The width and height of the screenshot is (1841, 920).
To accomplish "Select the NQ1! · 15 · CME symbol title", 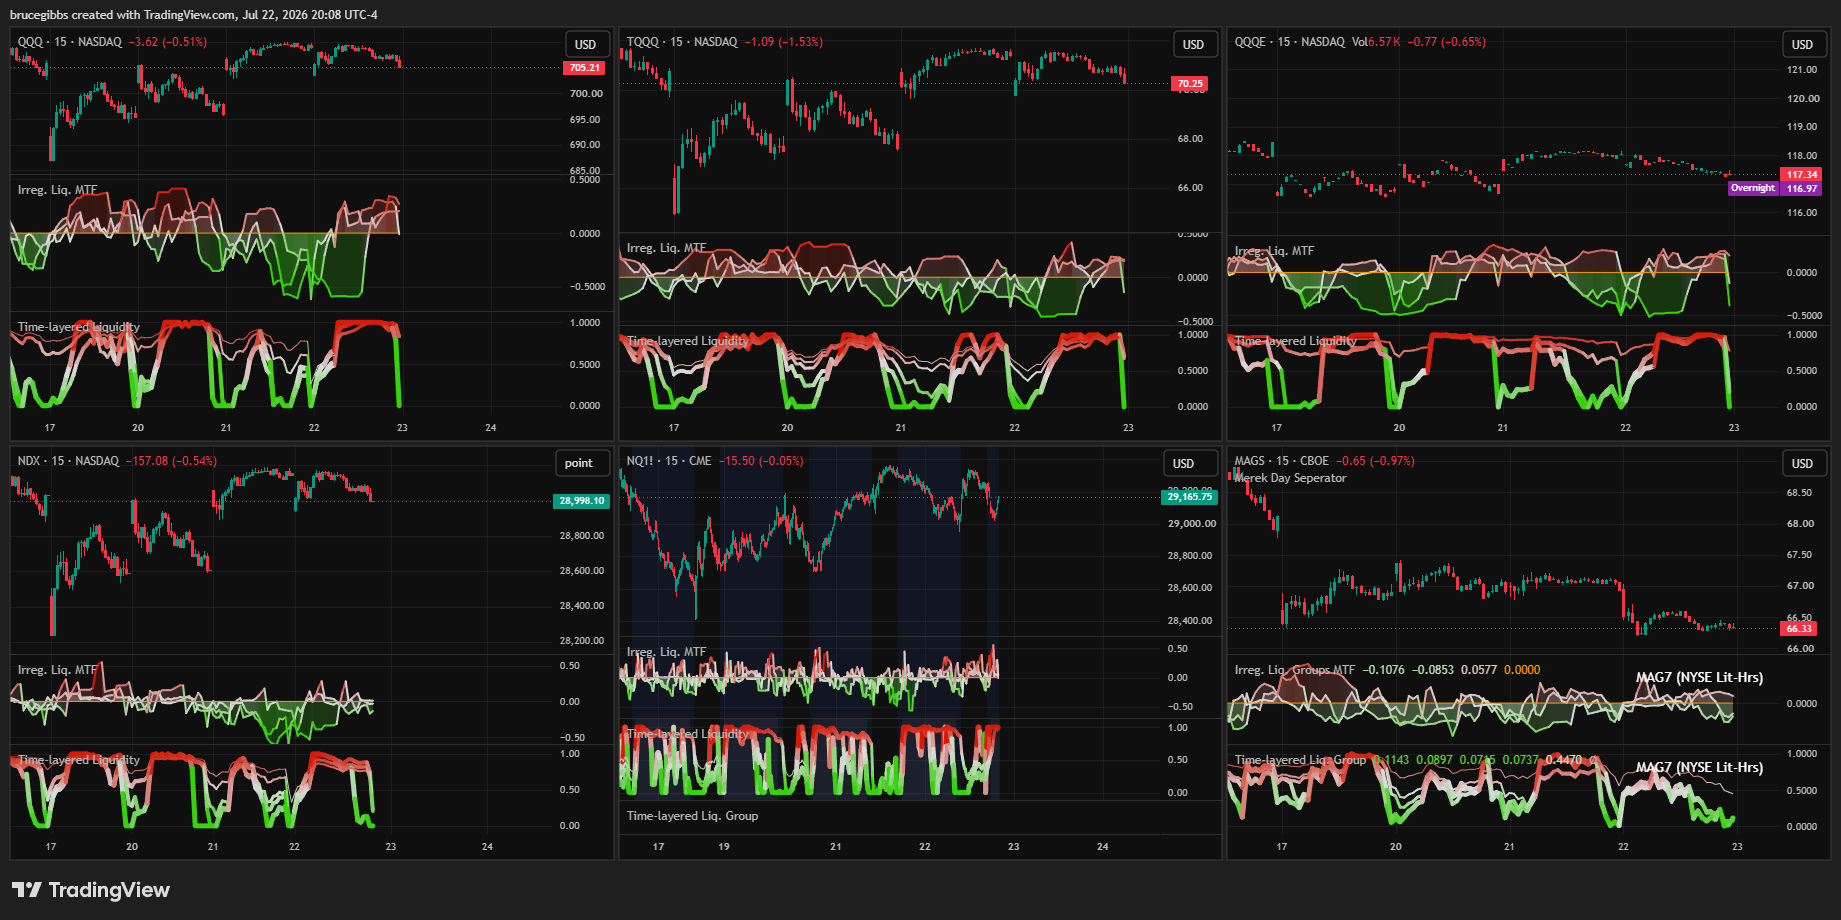I will 669,461.
